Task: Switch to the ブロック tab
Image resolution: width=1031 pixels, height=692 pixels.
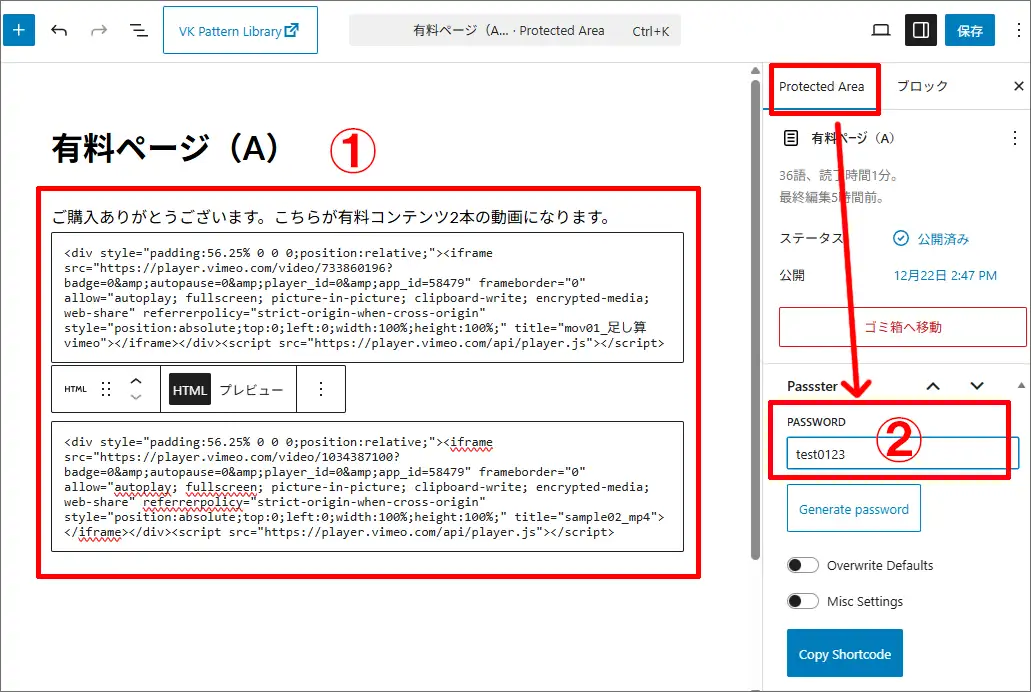Action: 922,87
